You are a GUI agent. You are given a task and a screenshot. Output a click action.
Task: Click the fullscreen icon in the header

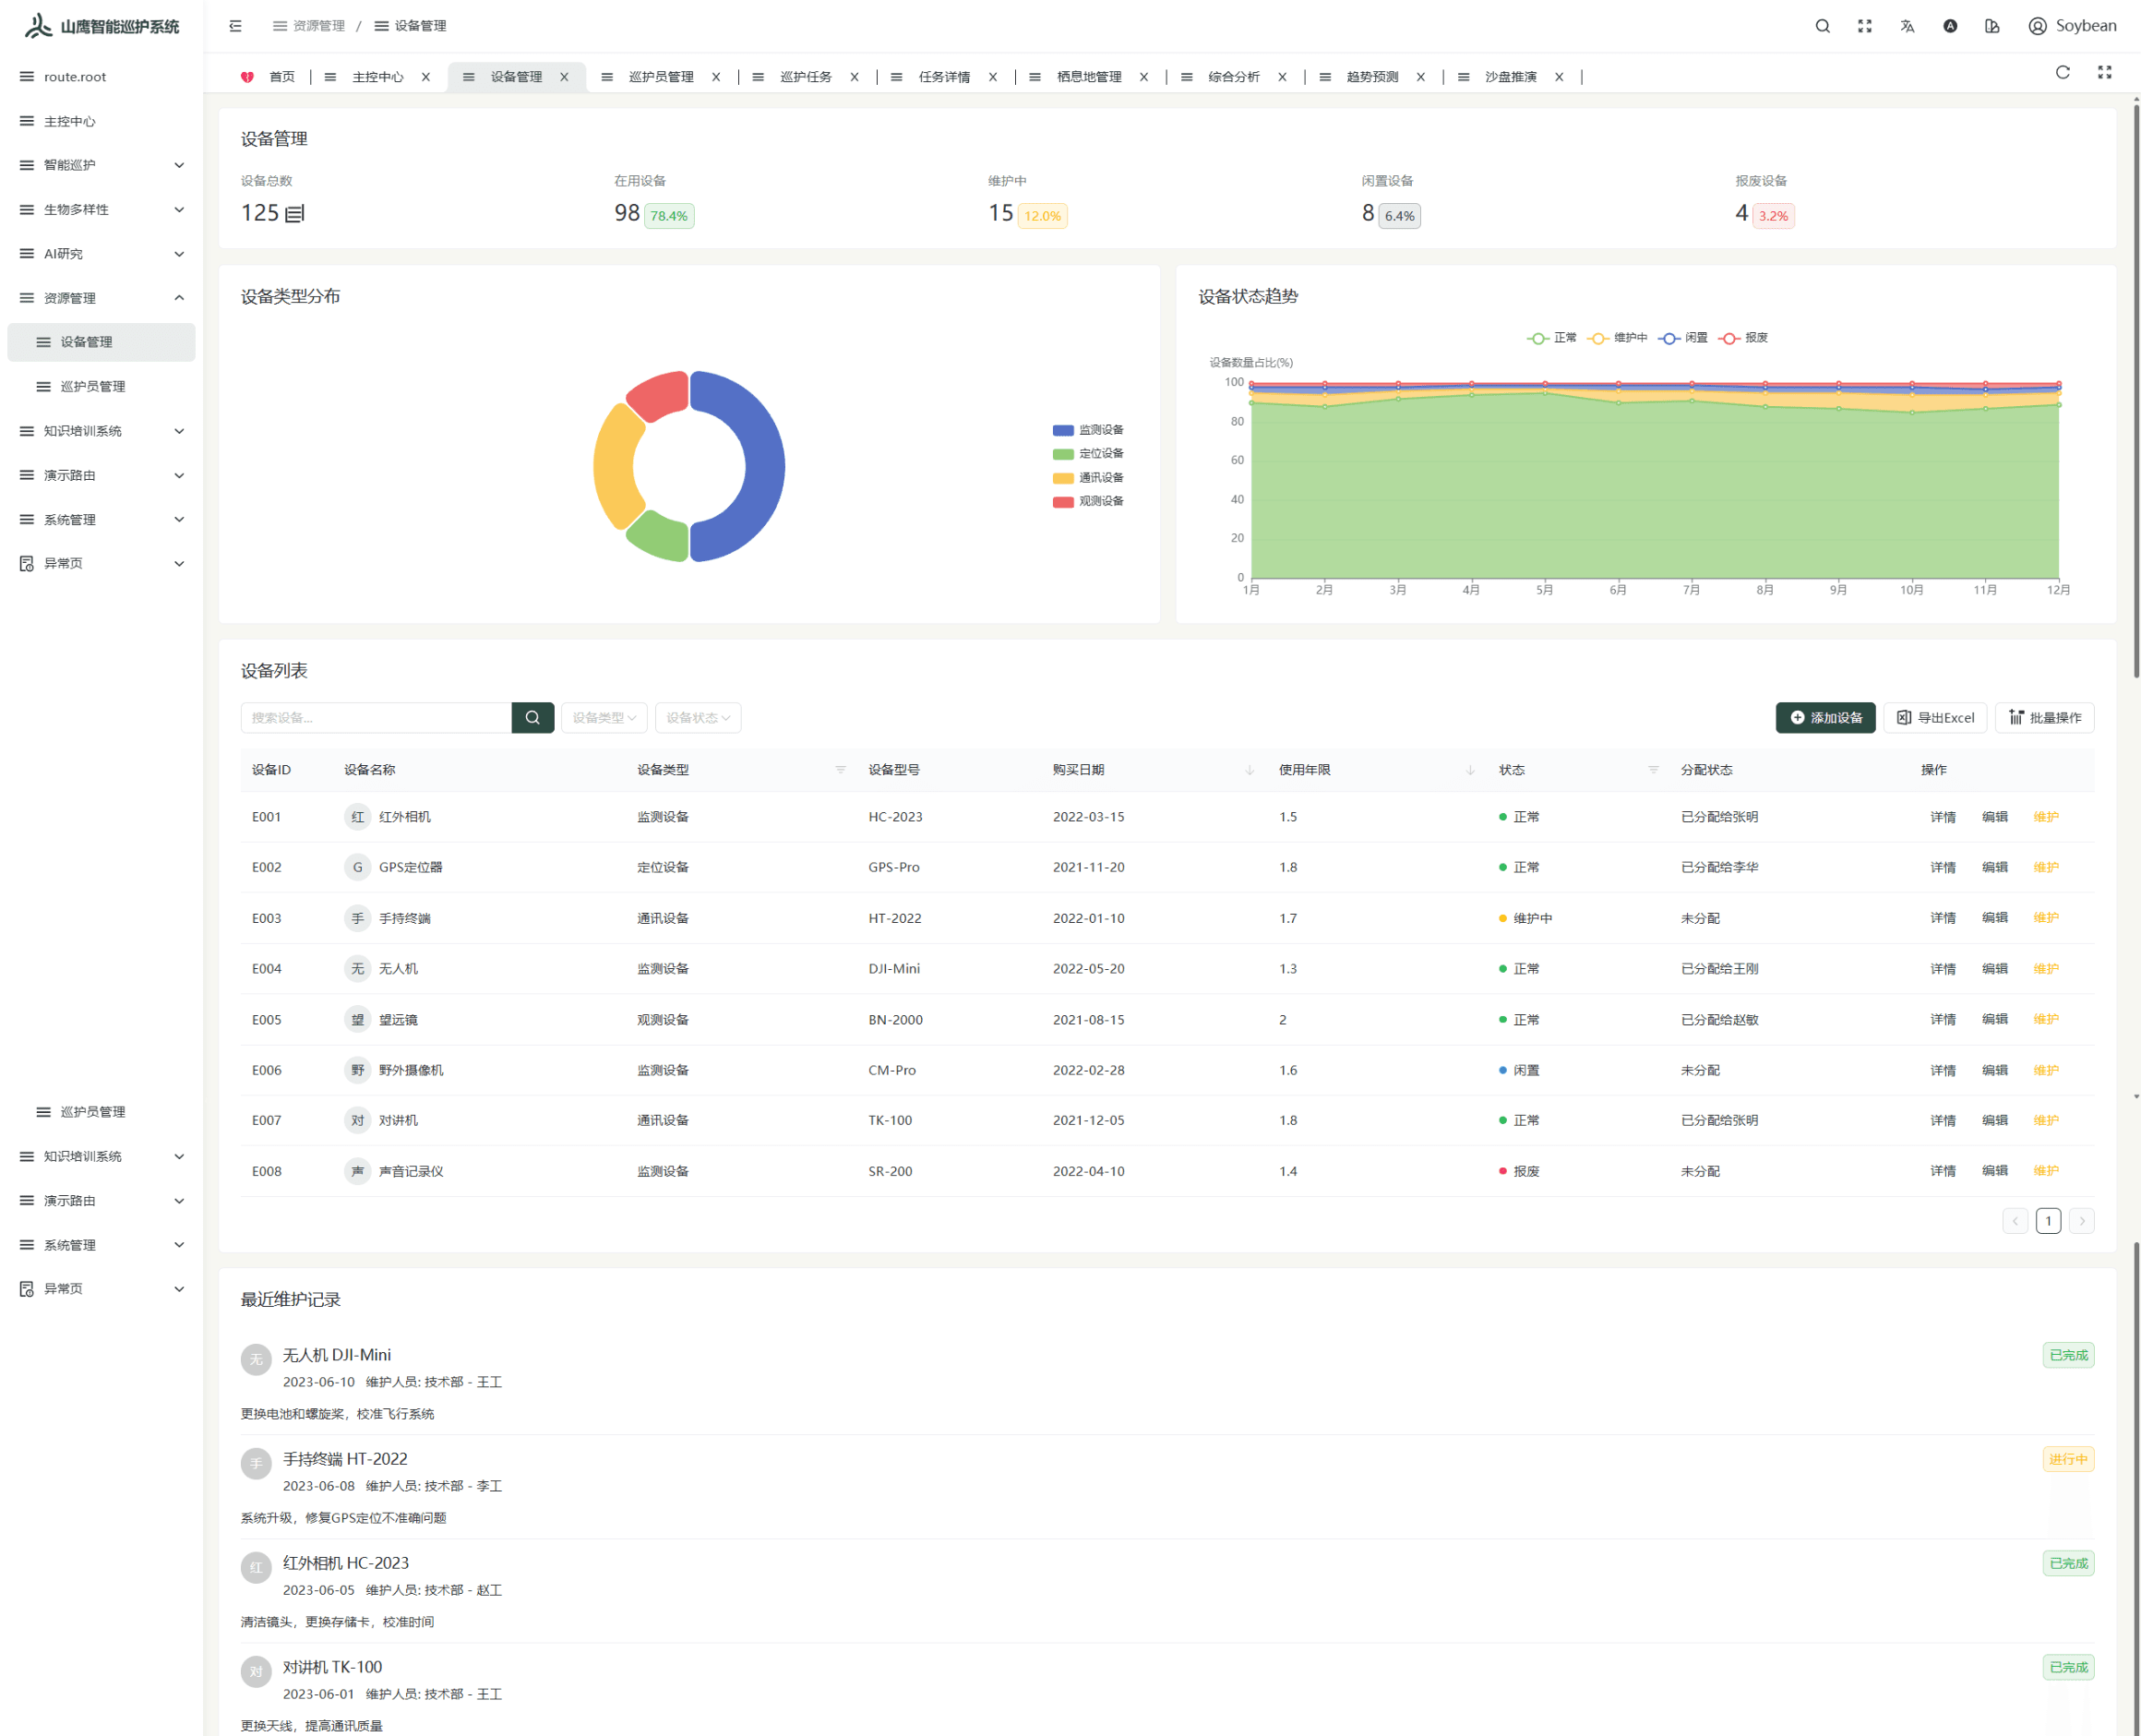click(x=1864, y=26)
